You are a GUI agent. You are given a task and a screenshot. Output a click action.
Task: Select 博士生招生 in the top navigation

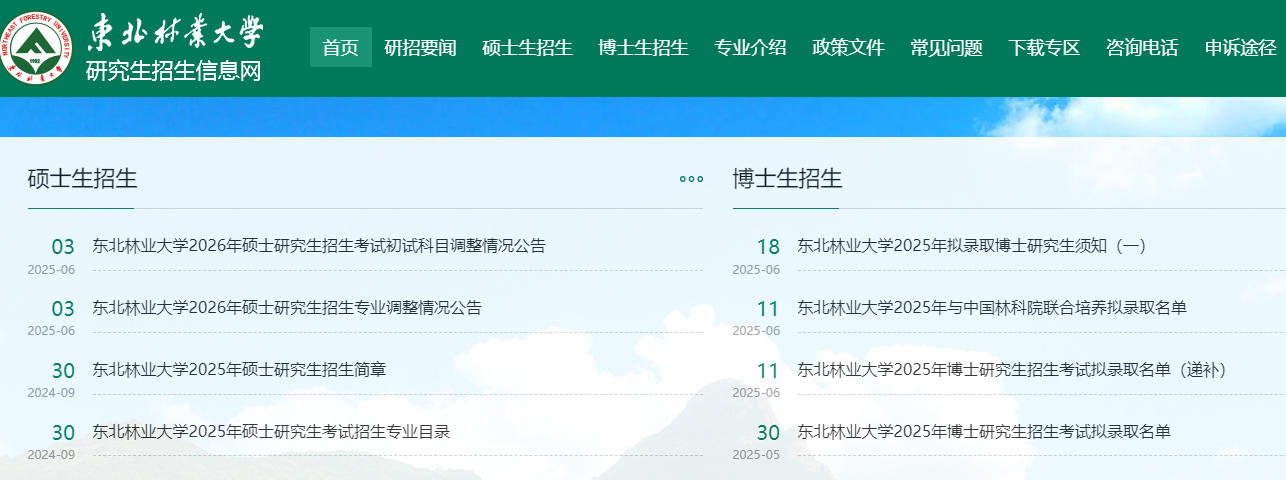(643, 47)
